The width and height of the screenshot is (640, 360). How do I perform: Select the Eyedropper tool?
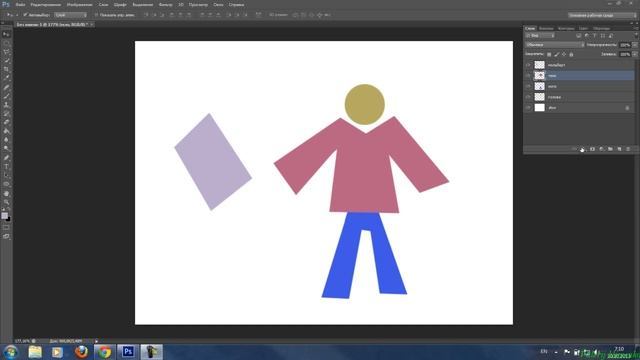6,78
